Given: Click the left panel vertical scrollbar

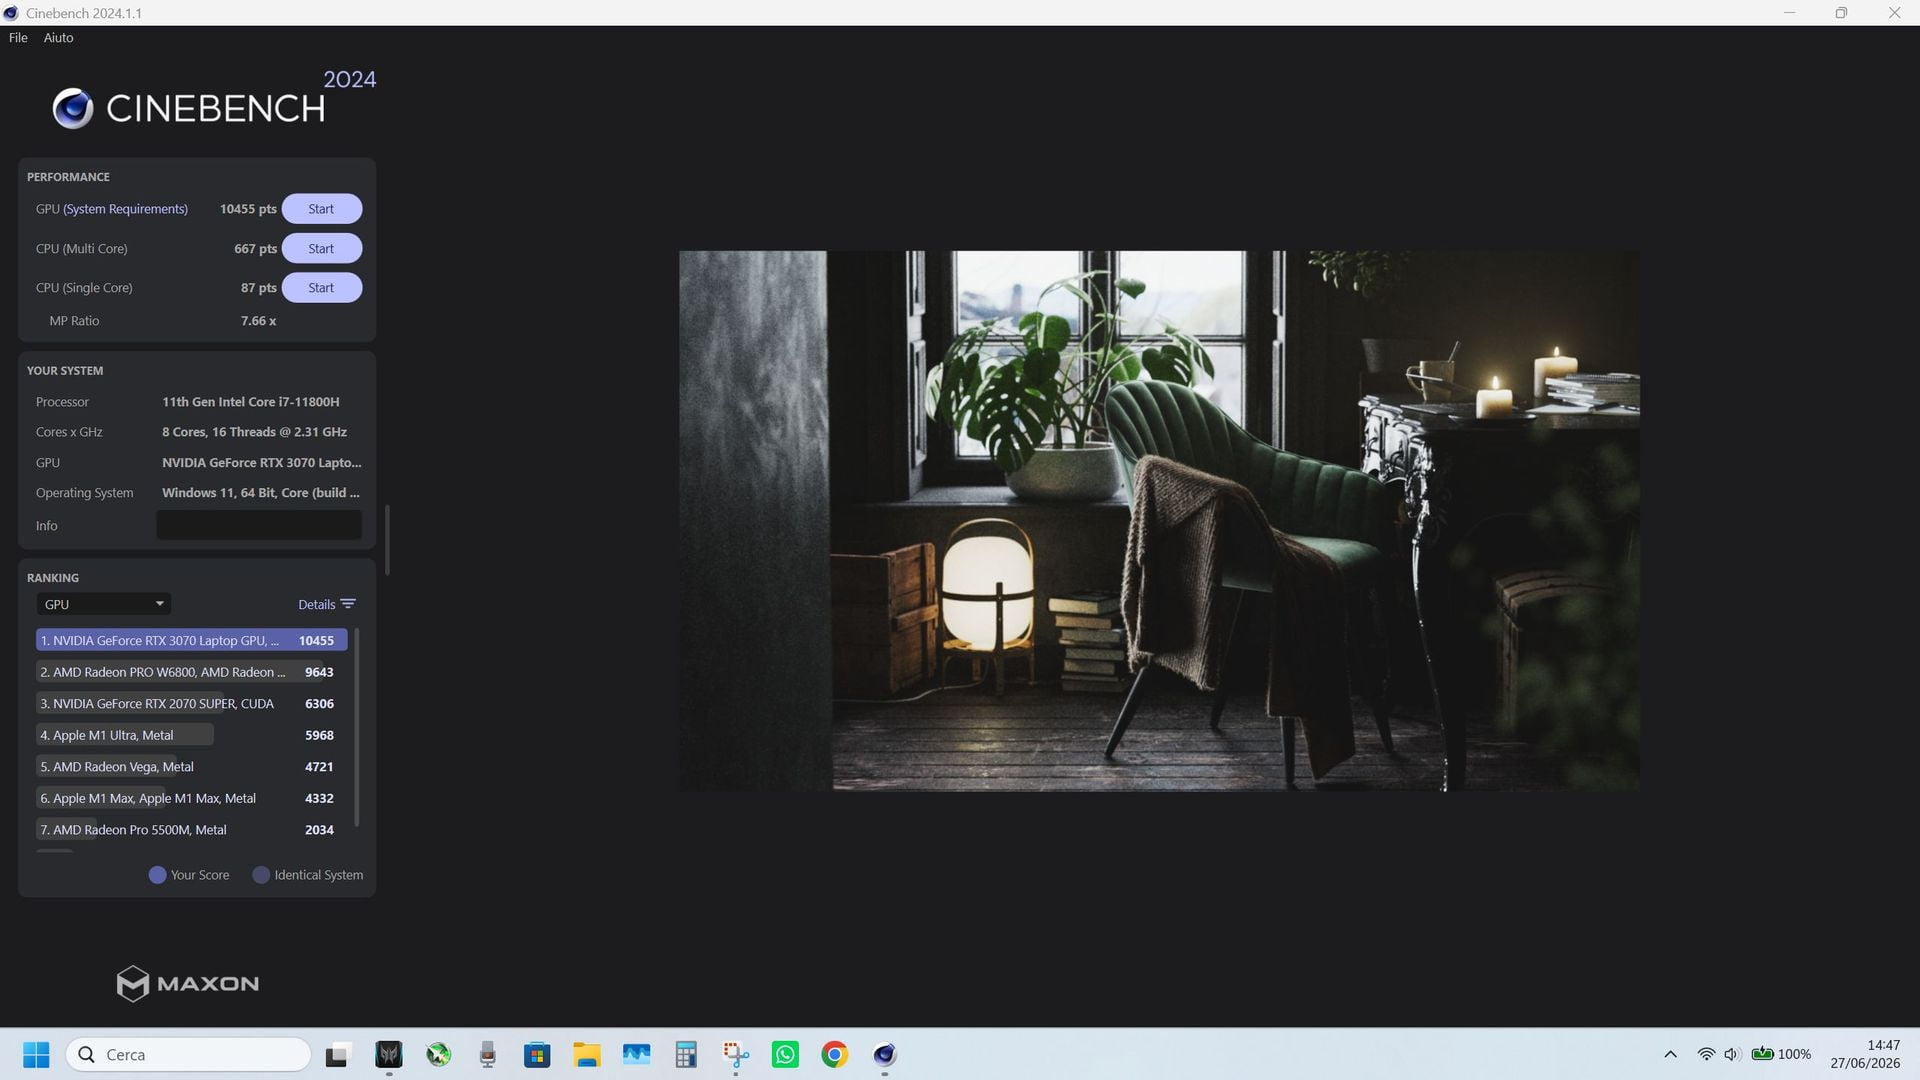Looking at the screenshot, I should 387,540.
